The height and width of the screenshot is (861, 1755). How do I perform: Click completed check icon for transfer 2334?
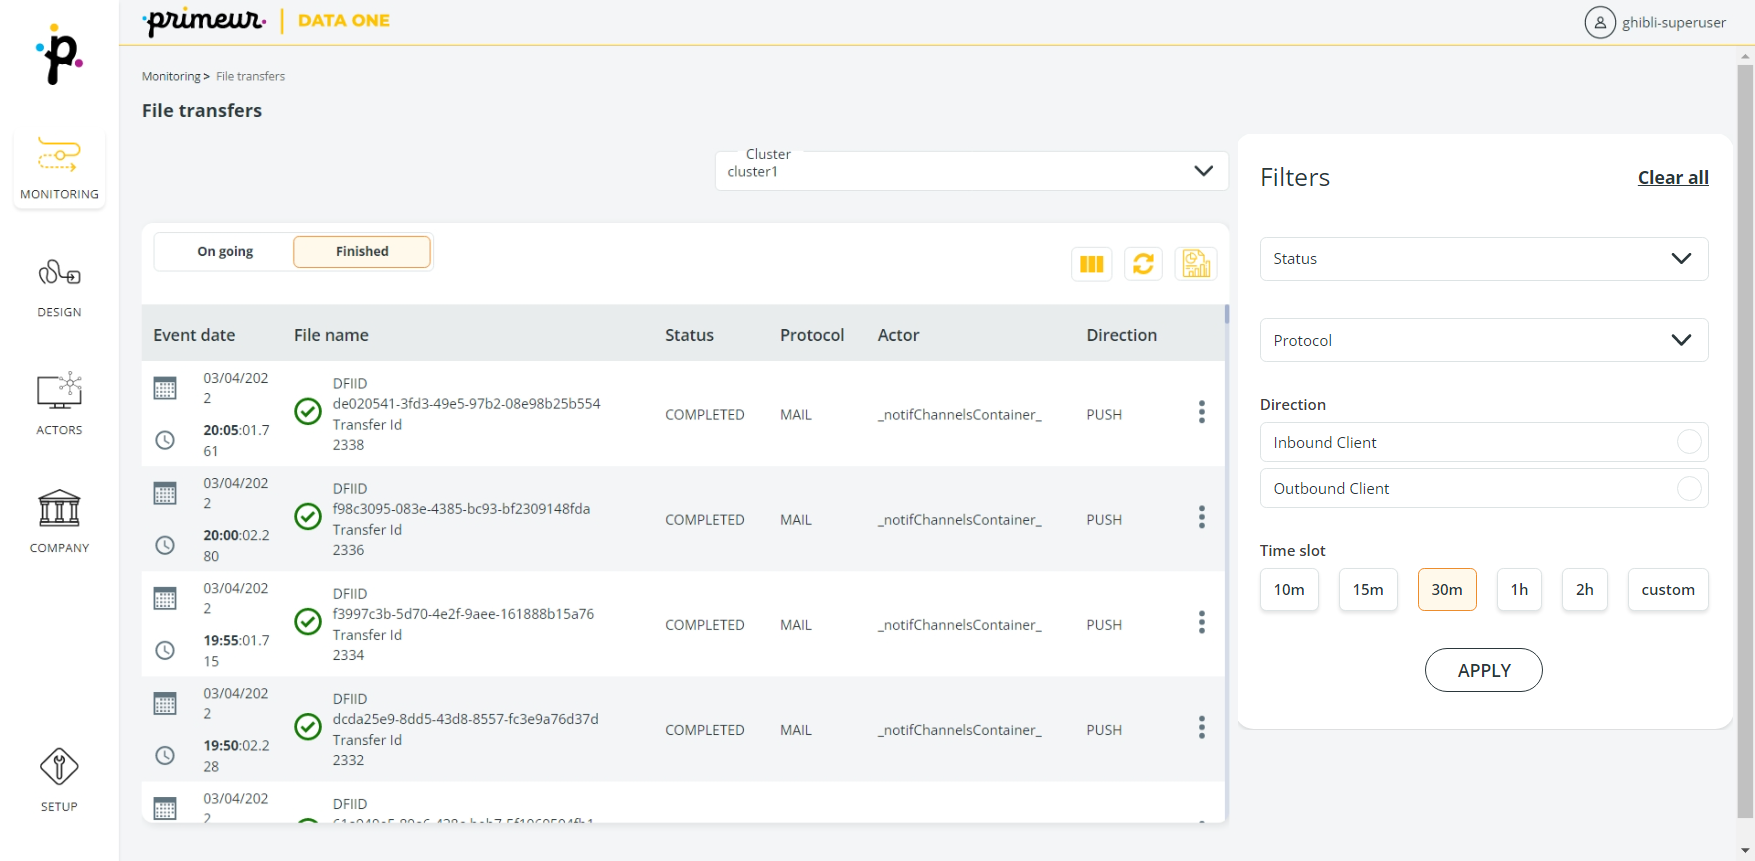[308, 621]
